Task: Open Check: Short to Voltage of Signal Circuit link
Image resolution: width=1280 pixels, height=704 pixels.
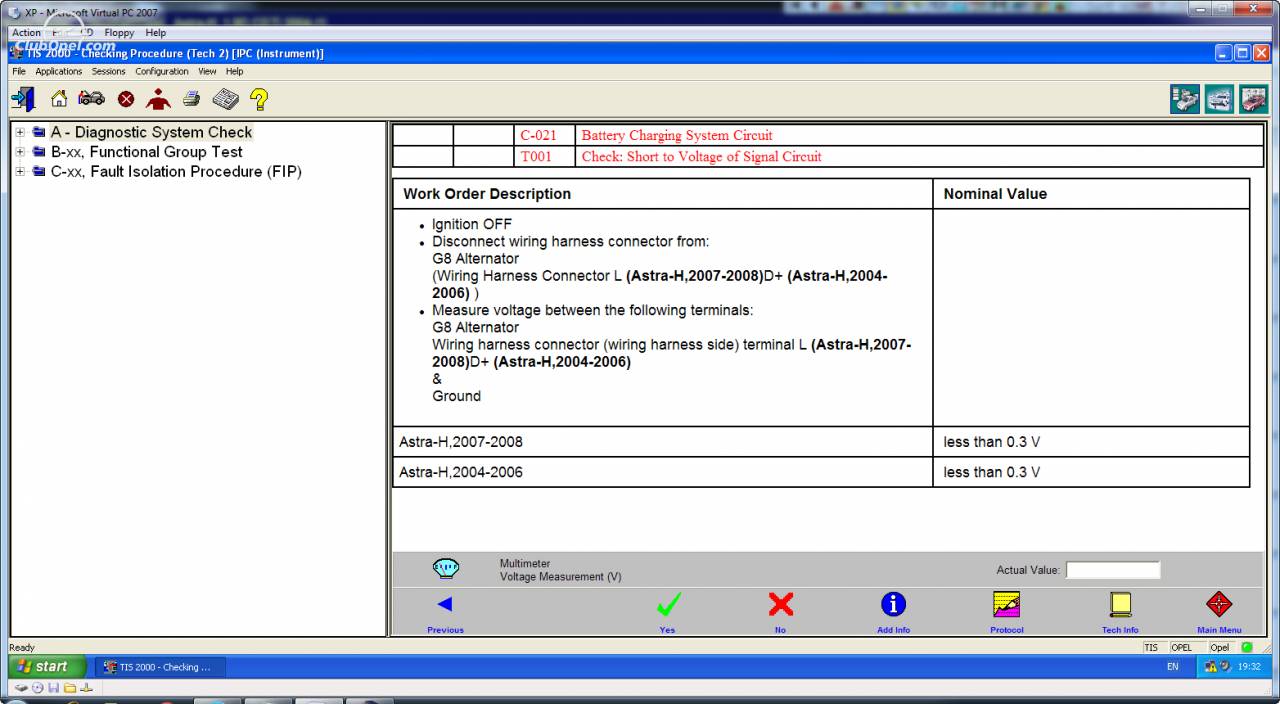Action: [x=701, y=157]
